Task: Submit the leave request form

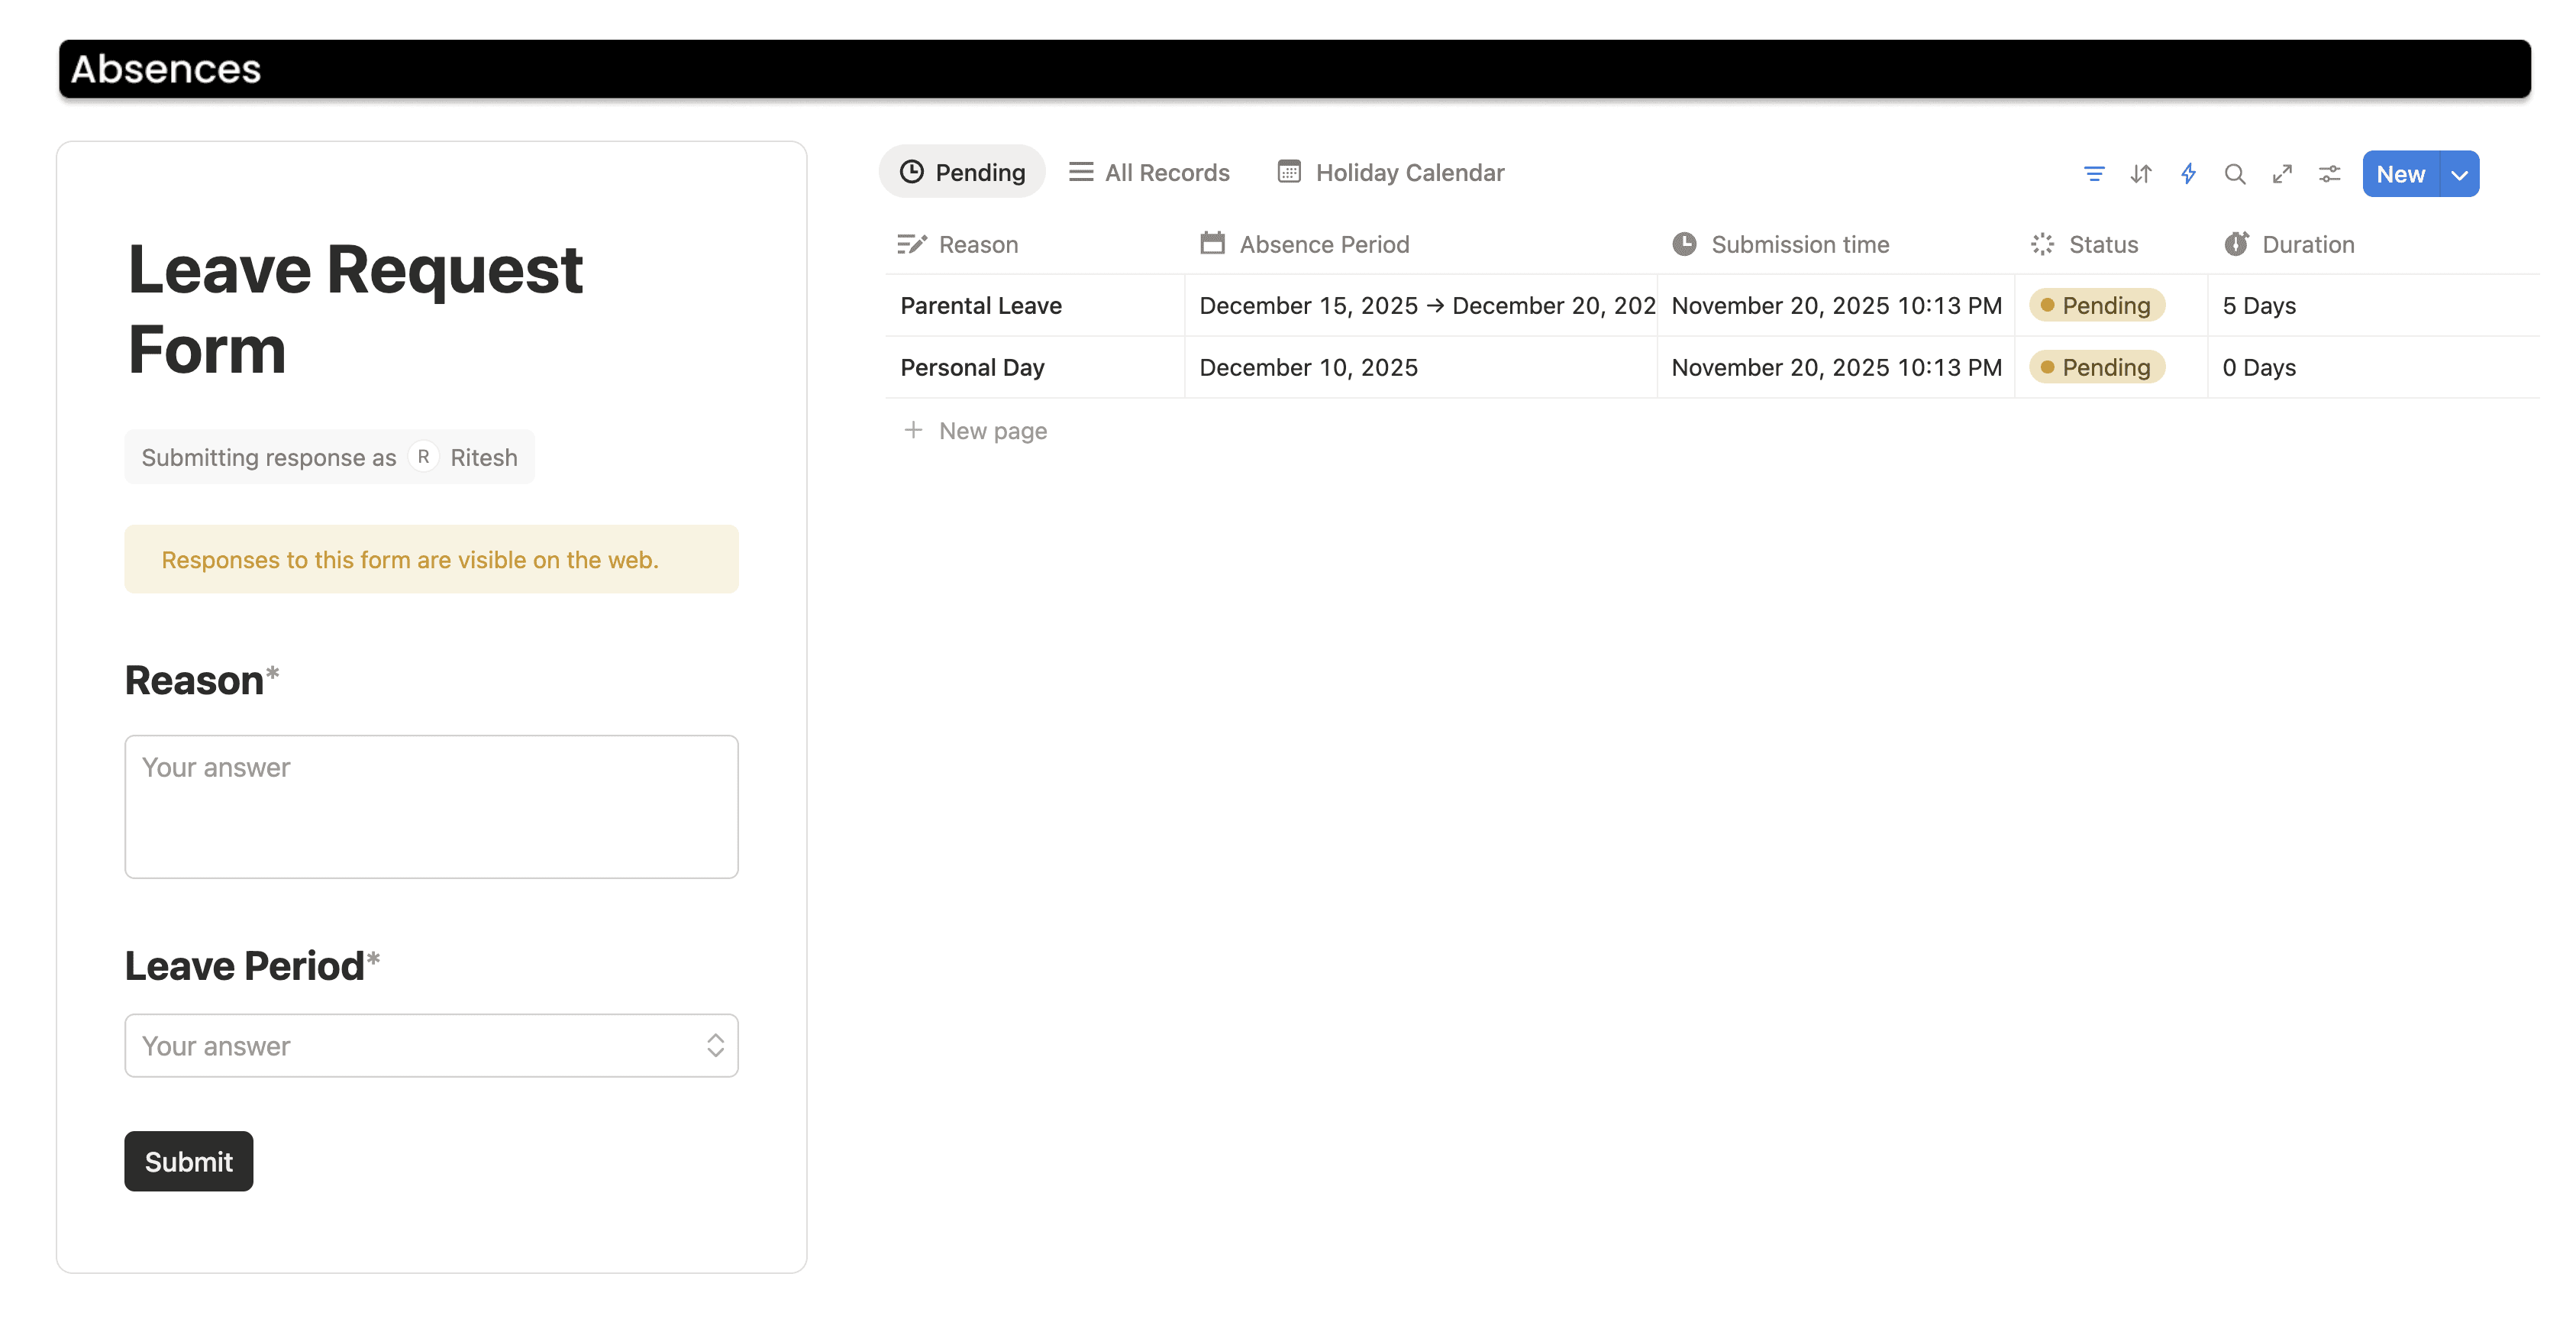Action: pos(188,1161)
